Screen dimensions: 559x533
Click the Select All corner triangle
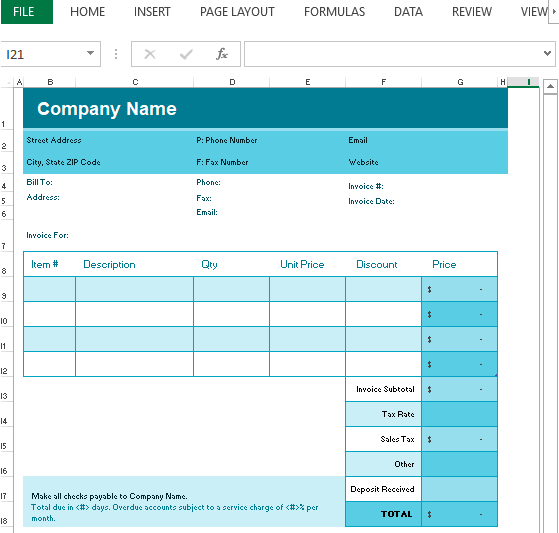pyautogui.click(x=8, y=83)
